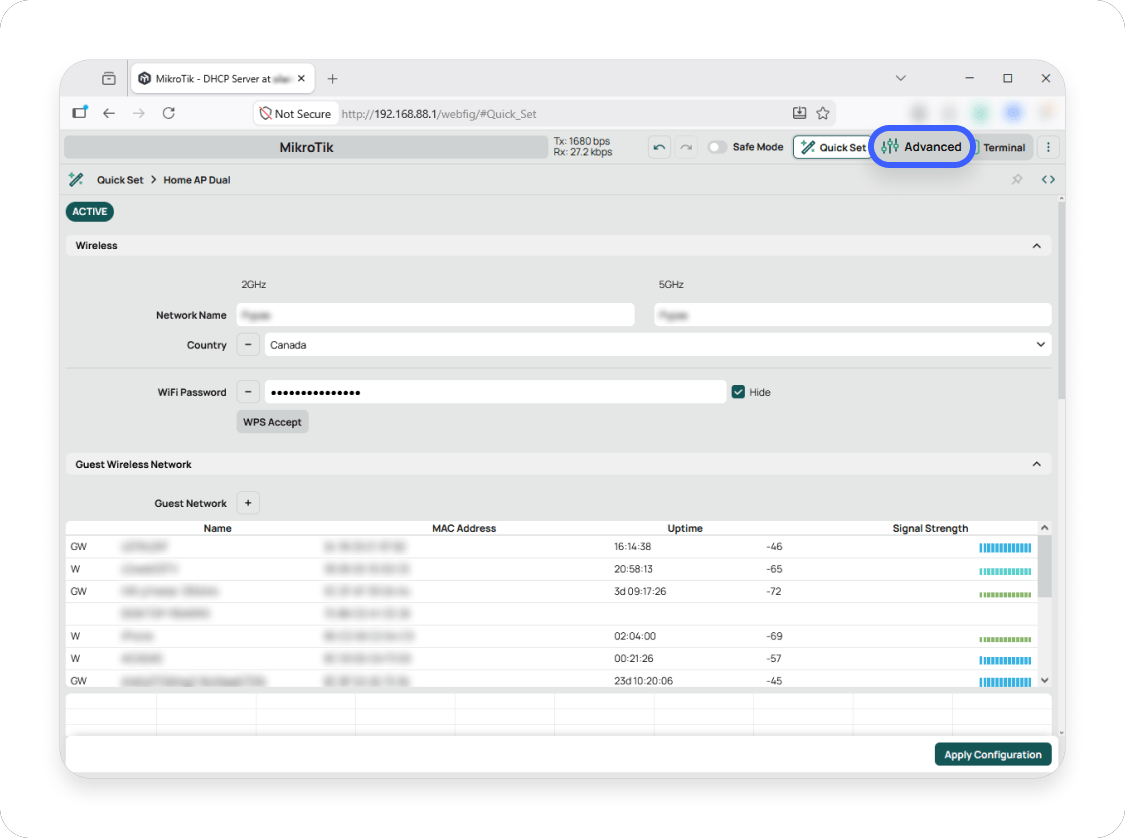This screenshot has width=1125, height=838.
Task: Select the client row with uptime 3d 09:17:26
Action: 551,591
